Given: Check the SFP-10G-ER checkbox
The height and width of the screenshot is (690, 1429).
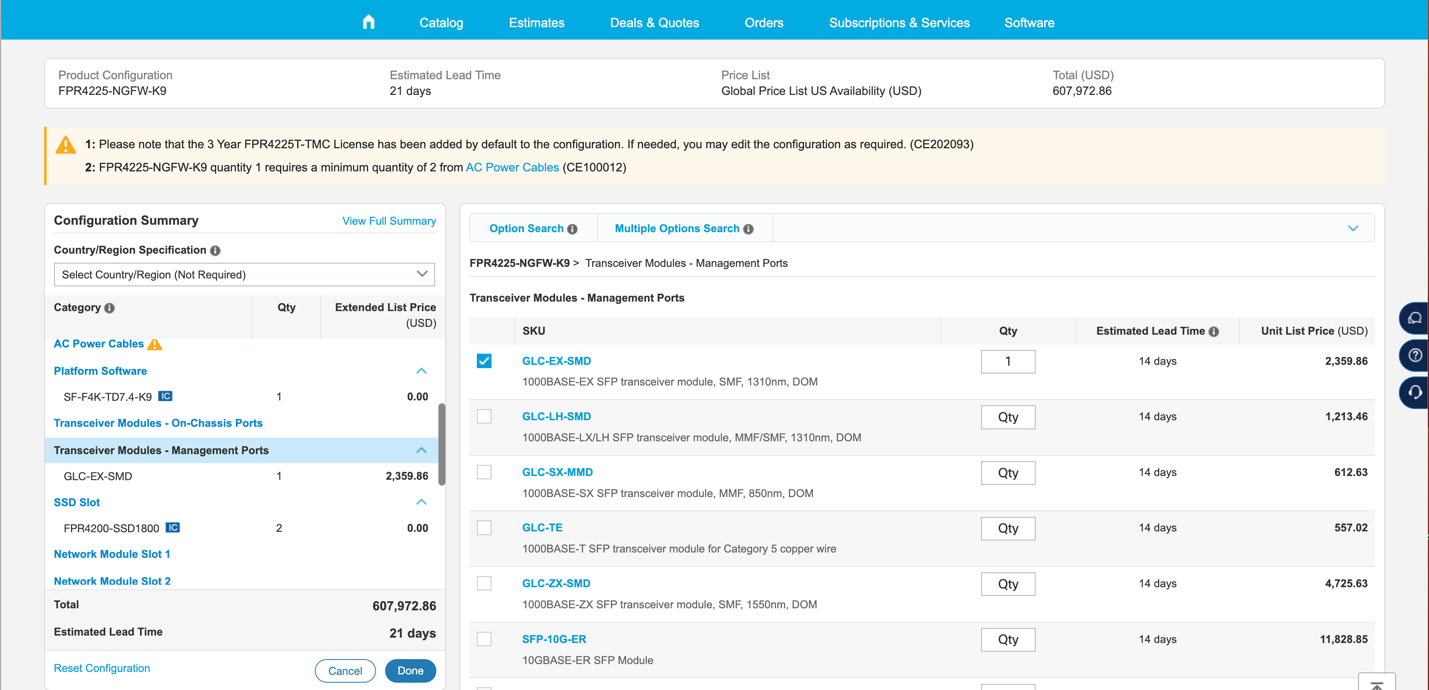Looking at the screenshot, I should pyautogui.click(x=484, y=639).
